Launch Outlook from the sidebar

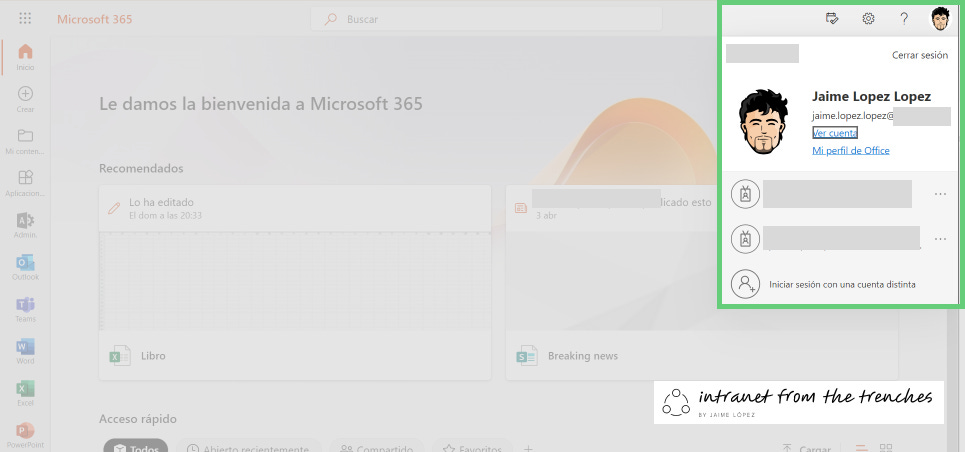[25, 267]
